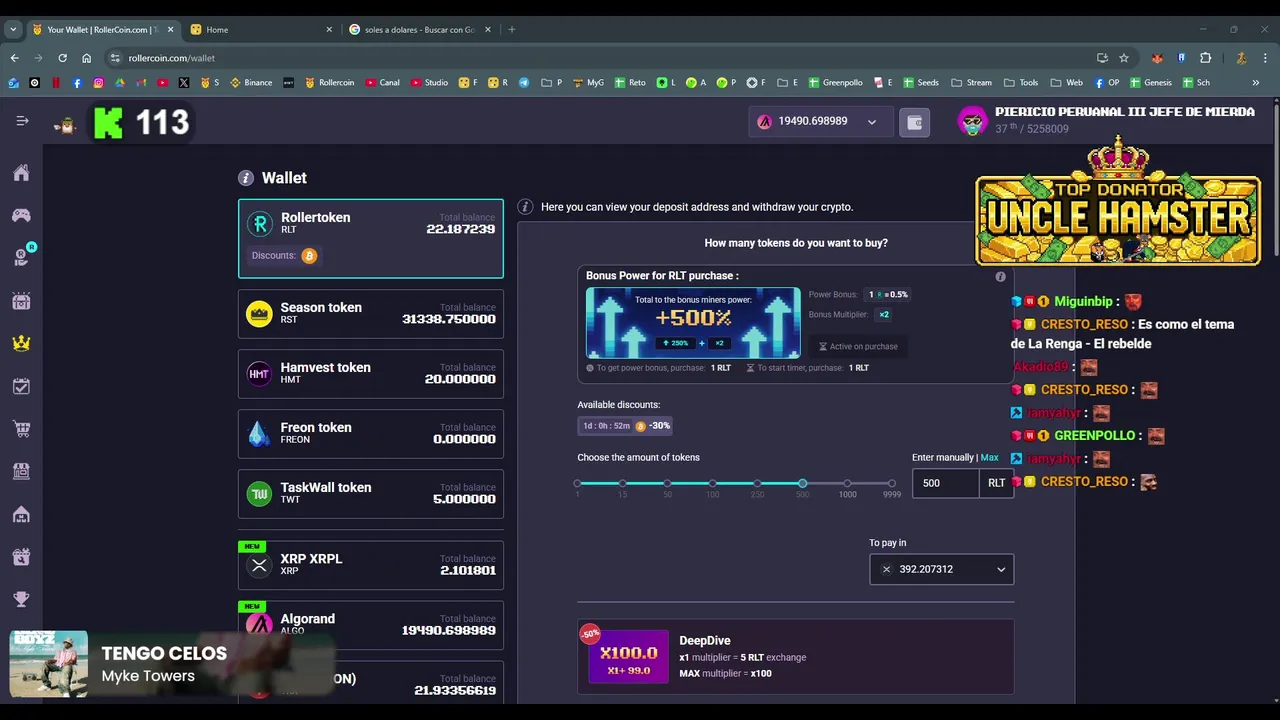Click wallet icon button next to balance

coord(914,122)
